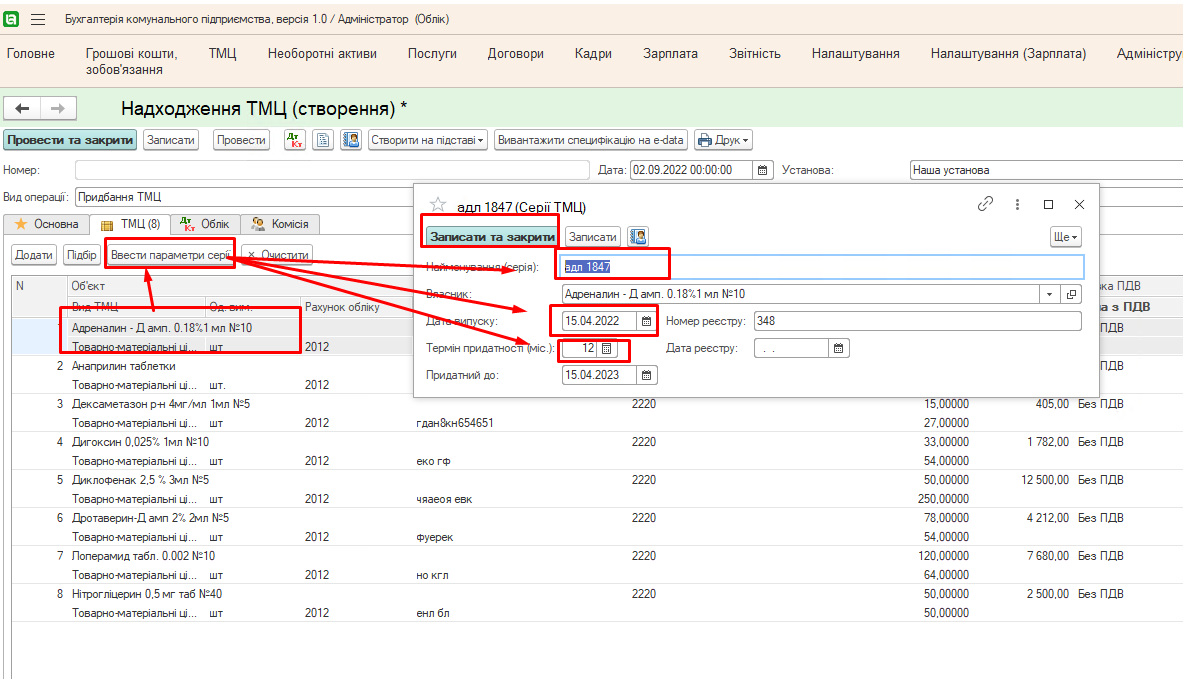
Task: Expand the Друк print dropdown
Action: pyautogui.click(x=723, y=140)
